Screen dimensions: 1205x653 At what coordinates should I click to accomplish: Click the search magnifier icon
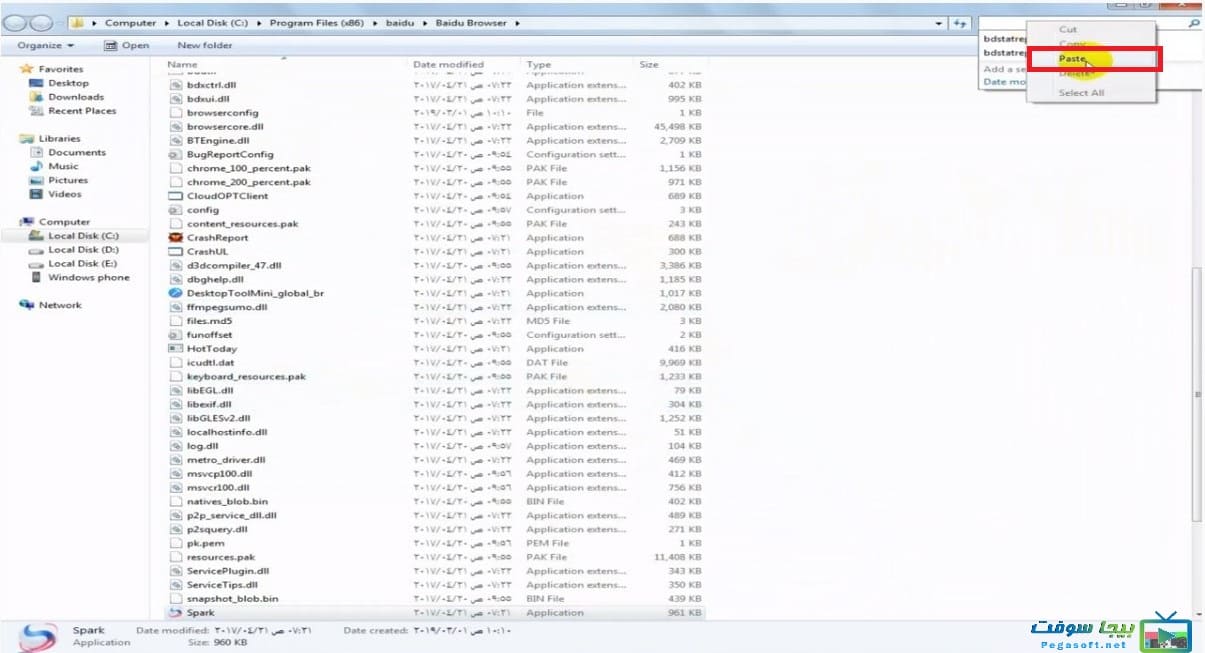pos(1193,22)
